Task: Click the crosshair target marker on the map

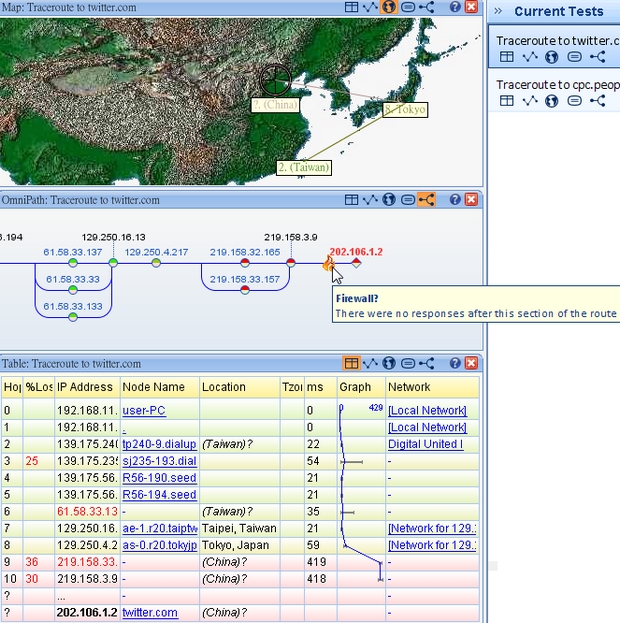Action: coord(275,80)
